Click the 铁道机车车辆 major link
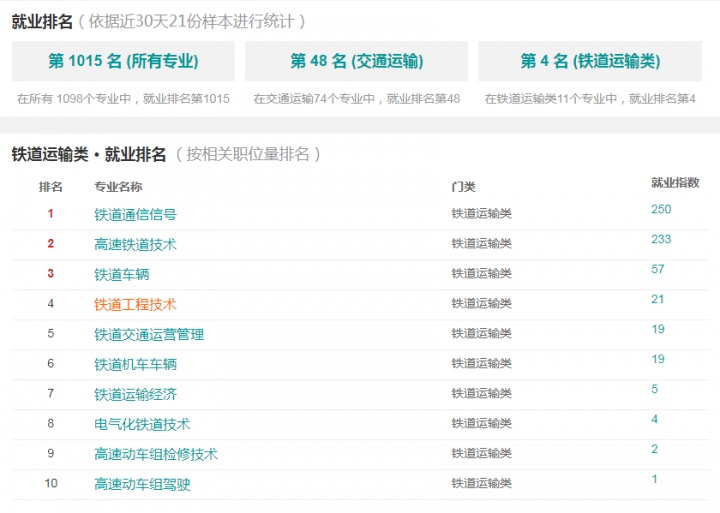 point(135,364)
